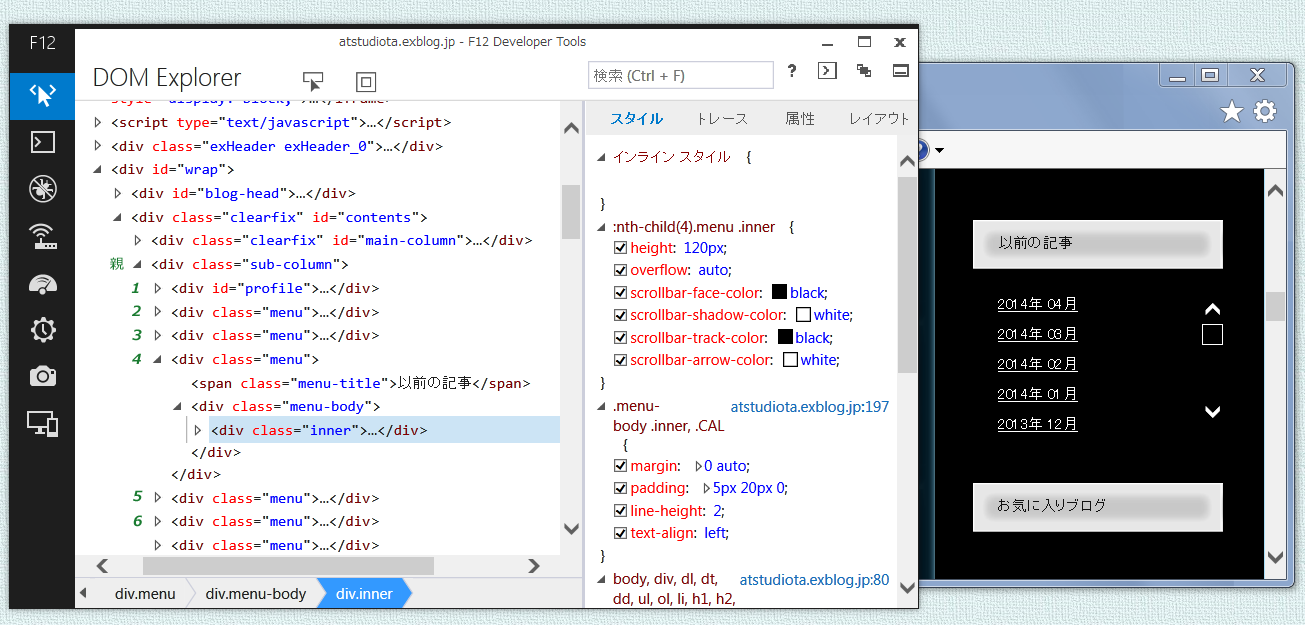Switch to the 属性 tab

click(800, 118)
